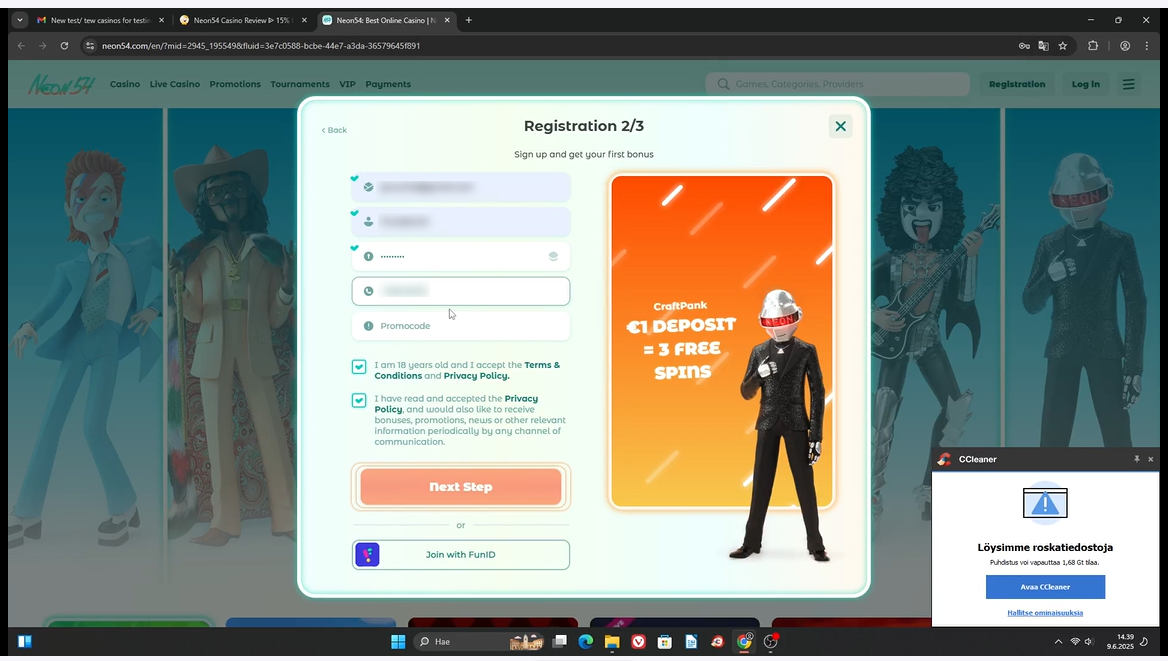Click the browser back arrow

point(21,45)
